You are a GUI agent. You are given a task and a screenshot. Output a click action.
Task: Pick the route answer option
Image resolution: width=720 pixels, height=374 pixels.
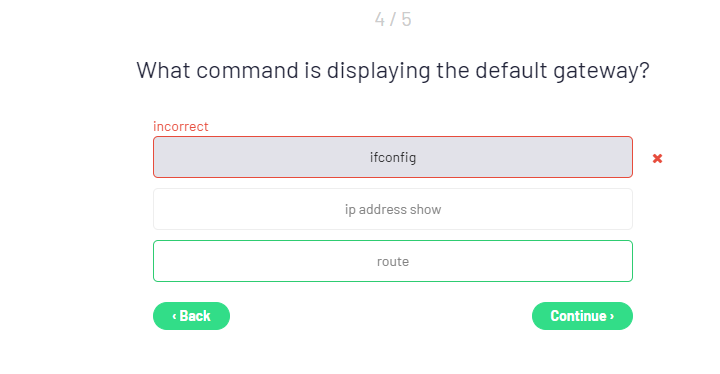pyautogui.click(x=393, y=261)
